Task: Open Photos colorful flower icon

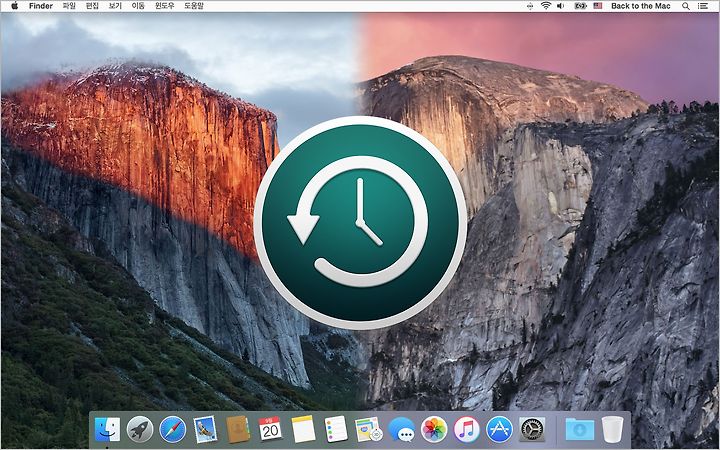Action: pyautogui.click(x=434, y=429)
